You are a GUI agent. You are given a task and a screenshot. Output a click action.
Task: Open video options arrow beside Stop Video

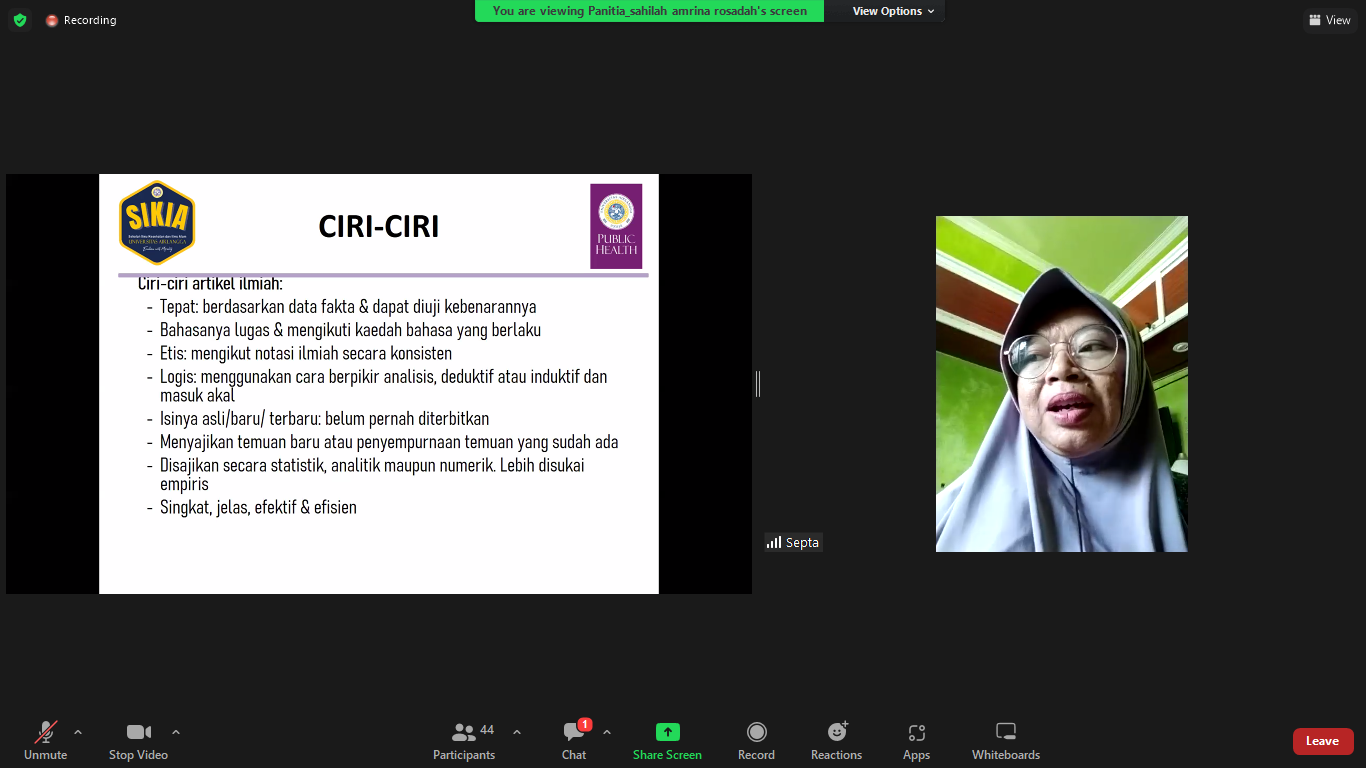click(x=176, y=732)
